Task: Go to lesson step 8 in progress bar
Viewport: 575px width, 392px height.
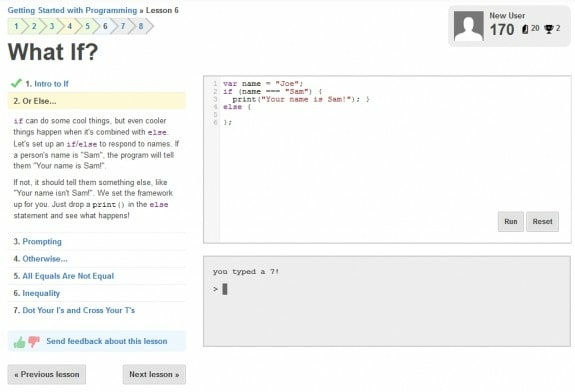Action: point(141,26)
